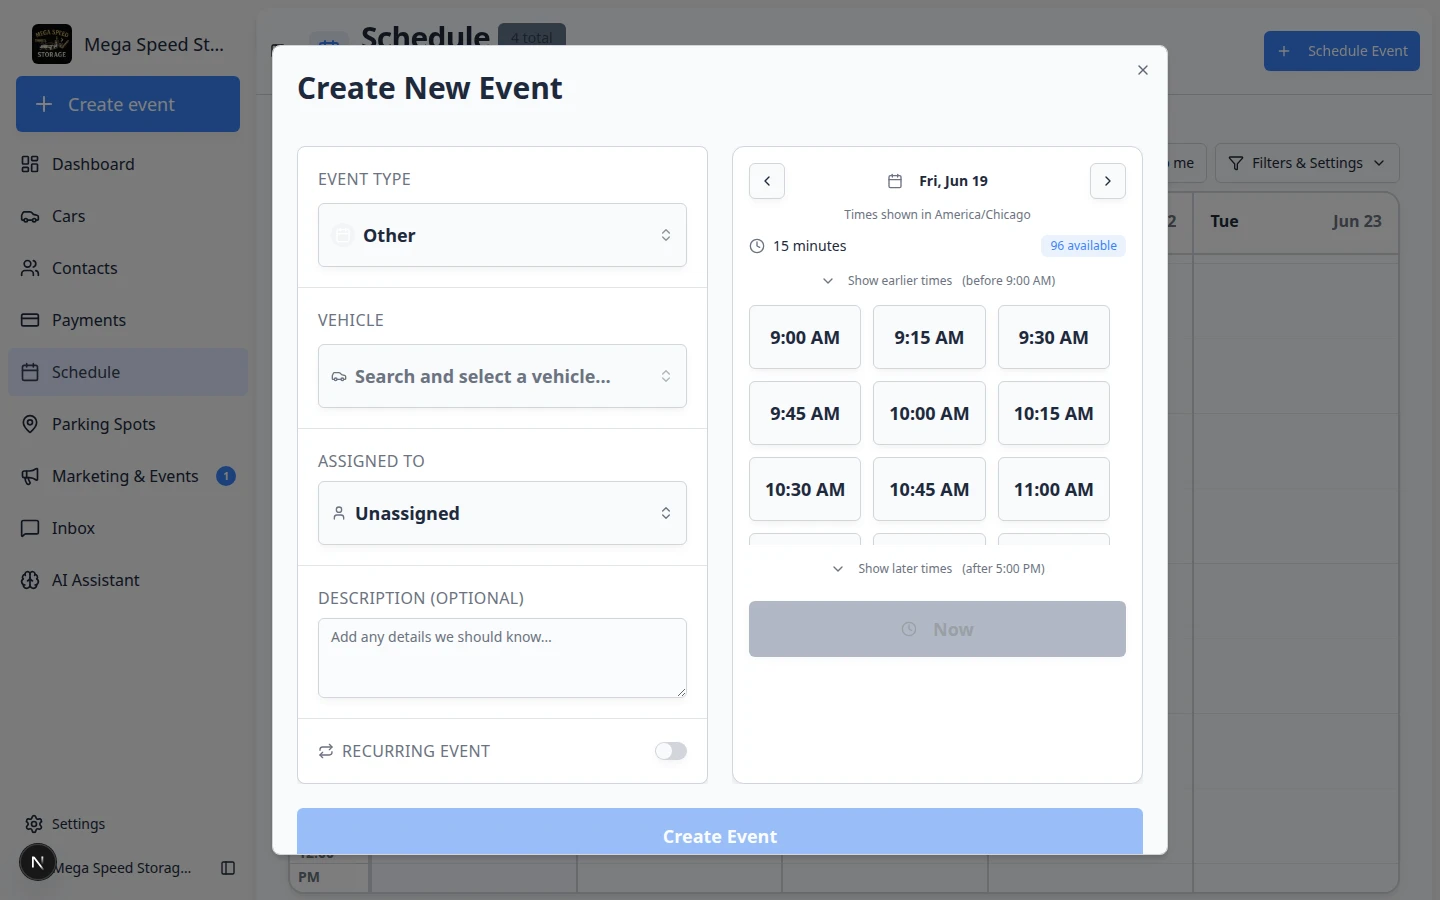Select the 9:15 AM time slot
This screenshot has height=900, width=1440.
click(x=929, y=337)
